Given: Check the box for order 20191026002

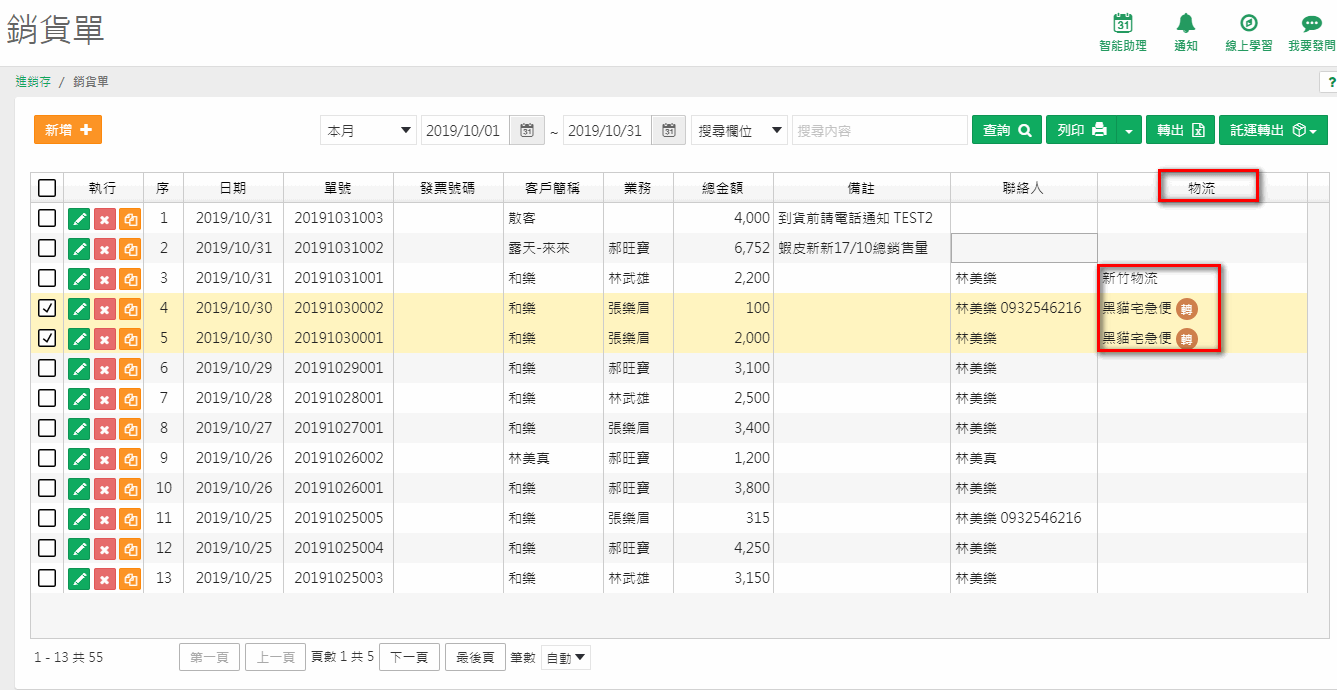Looking at the screenshot, I should 47,458.
